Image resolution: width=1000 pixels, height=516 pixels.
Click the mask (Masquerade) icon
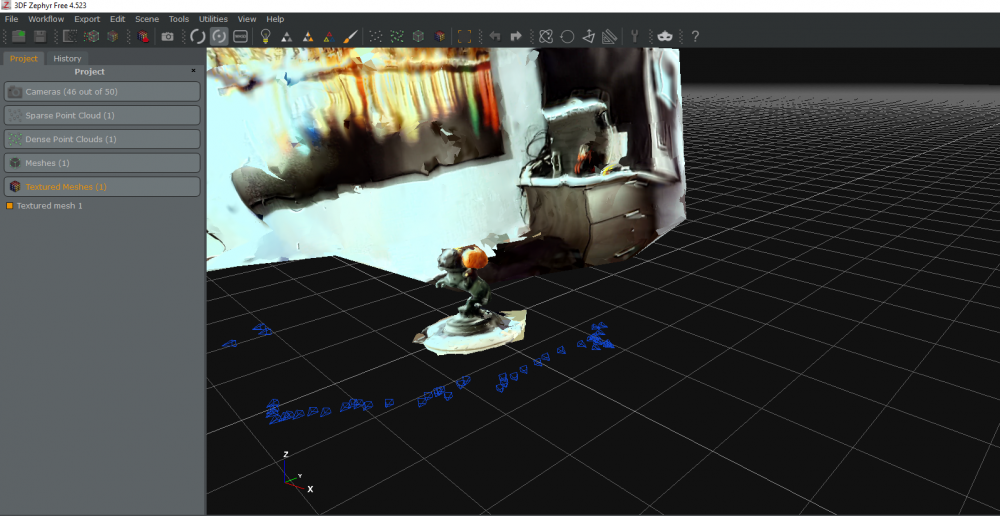point(665,36)
